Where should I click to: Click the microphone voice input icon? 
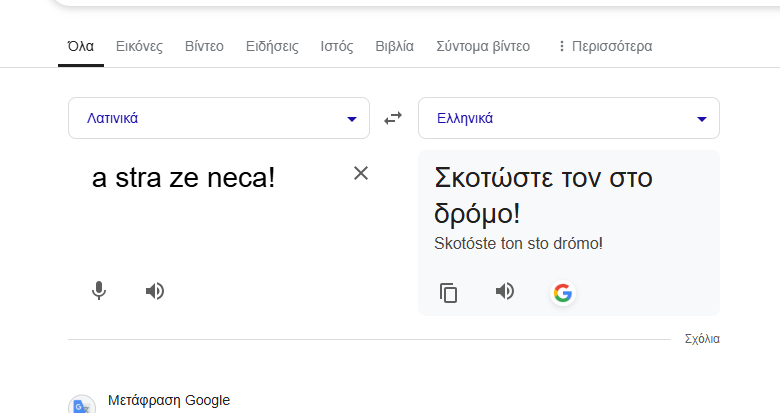point(99,291)
